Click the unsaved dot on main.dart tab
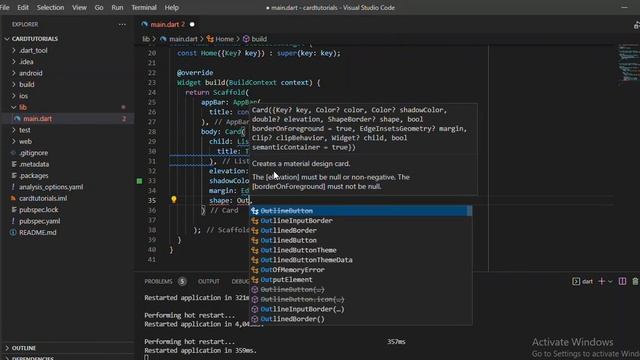This screenshot has height=360, width=640. pyautogui.click(x=192, y=24)
